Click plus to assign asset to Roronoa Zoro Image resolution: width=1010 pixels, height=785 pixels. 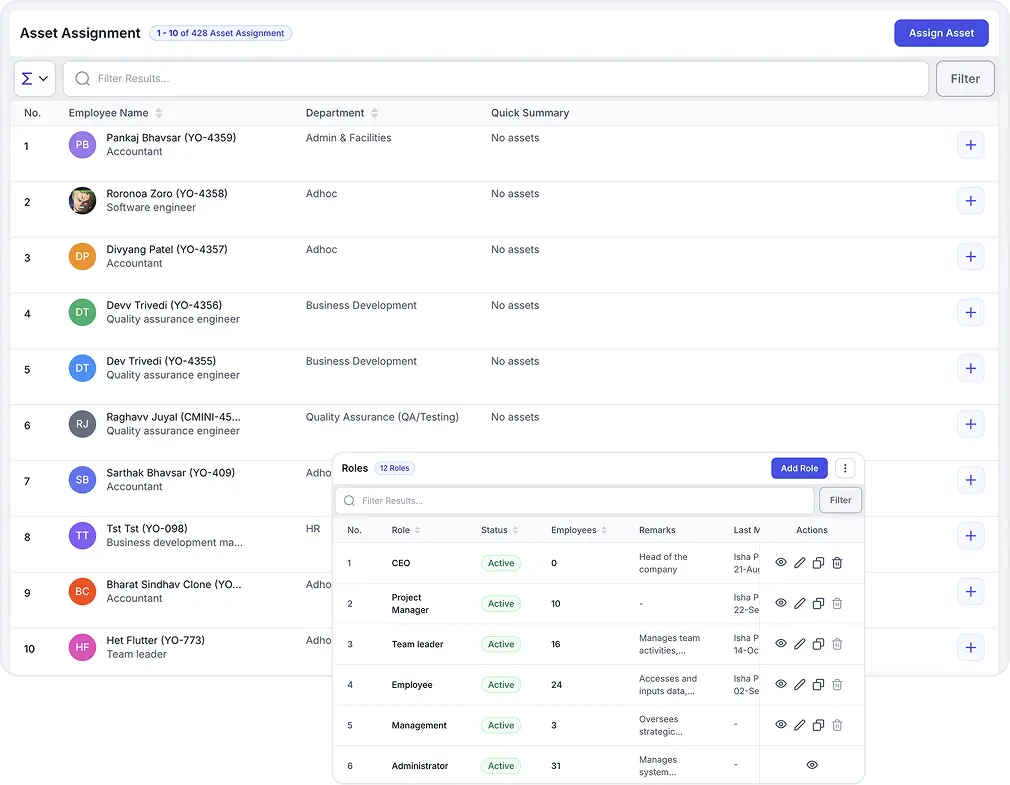[x=970, y=200]
